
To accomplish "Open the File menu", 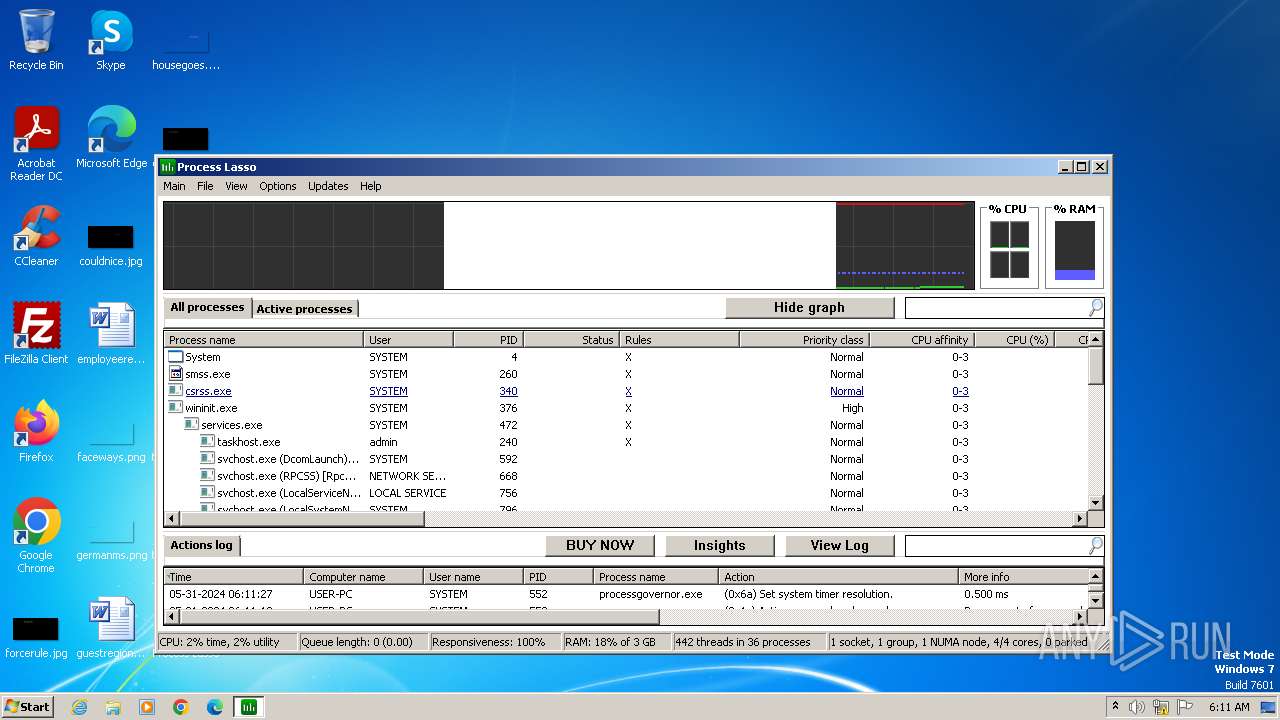I will tap(205, 186).
